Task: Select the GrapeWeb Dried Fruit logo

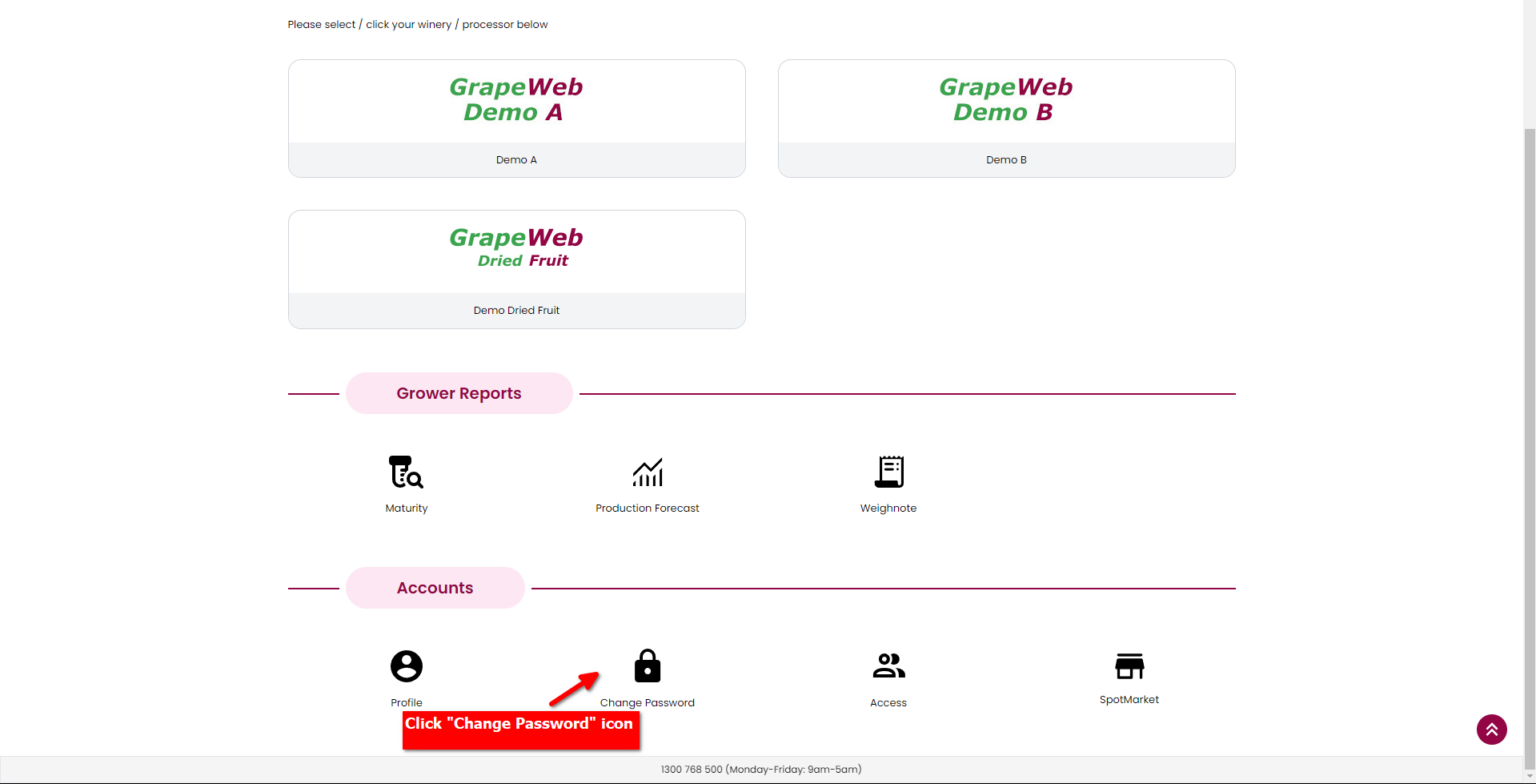Action: pyautogui.click(x=516, y=248)
